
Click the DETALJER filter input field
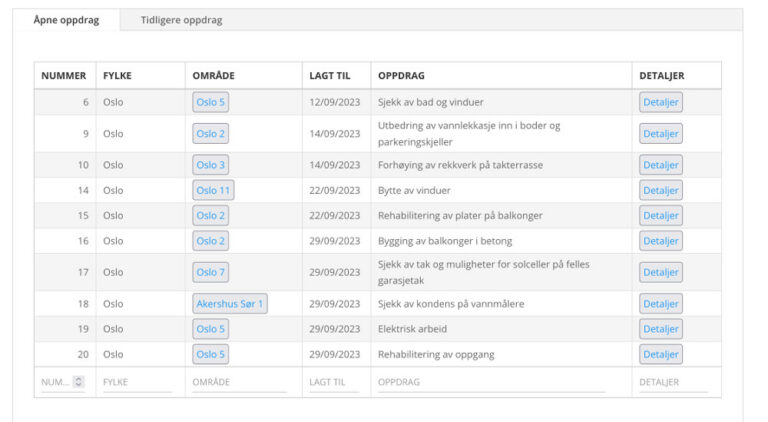click(x=673, y=382)
